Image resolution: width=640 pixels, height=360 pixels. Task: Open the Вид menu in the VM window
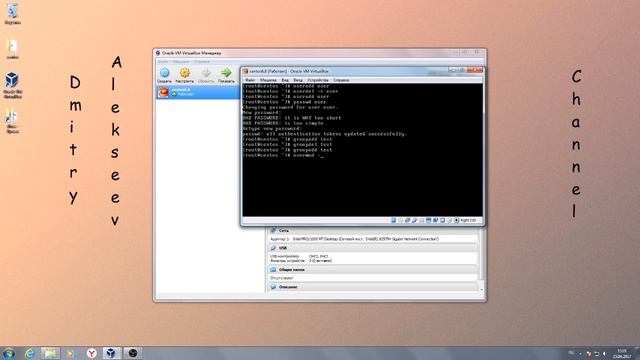(x=285, y=80)
